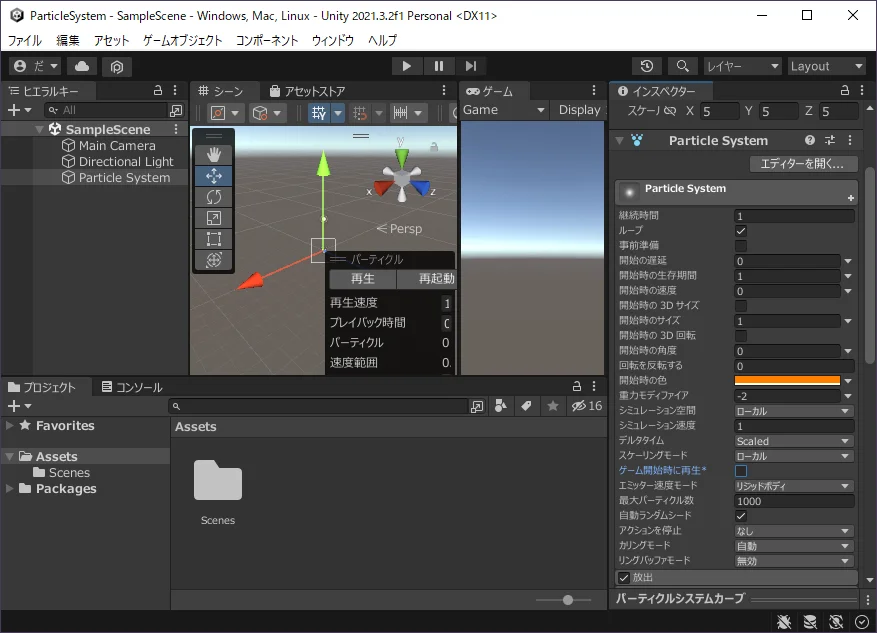This screenshot has height=633, width=877.
Task: Open Particle System component help icon
Action: point(809,140)
